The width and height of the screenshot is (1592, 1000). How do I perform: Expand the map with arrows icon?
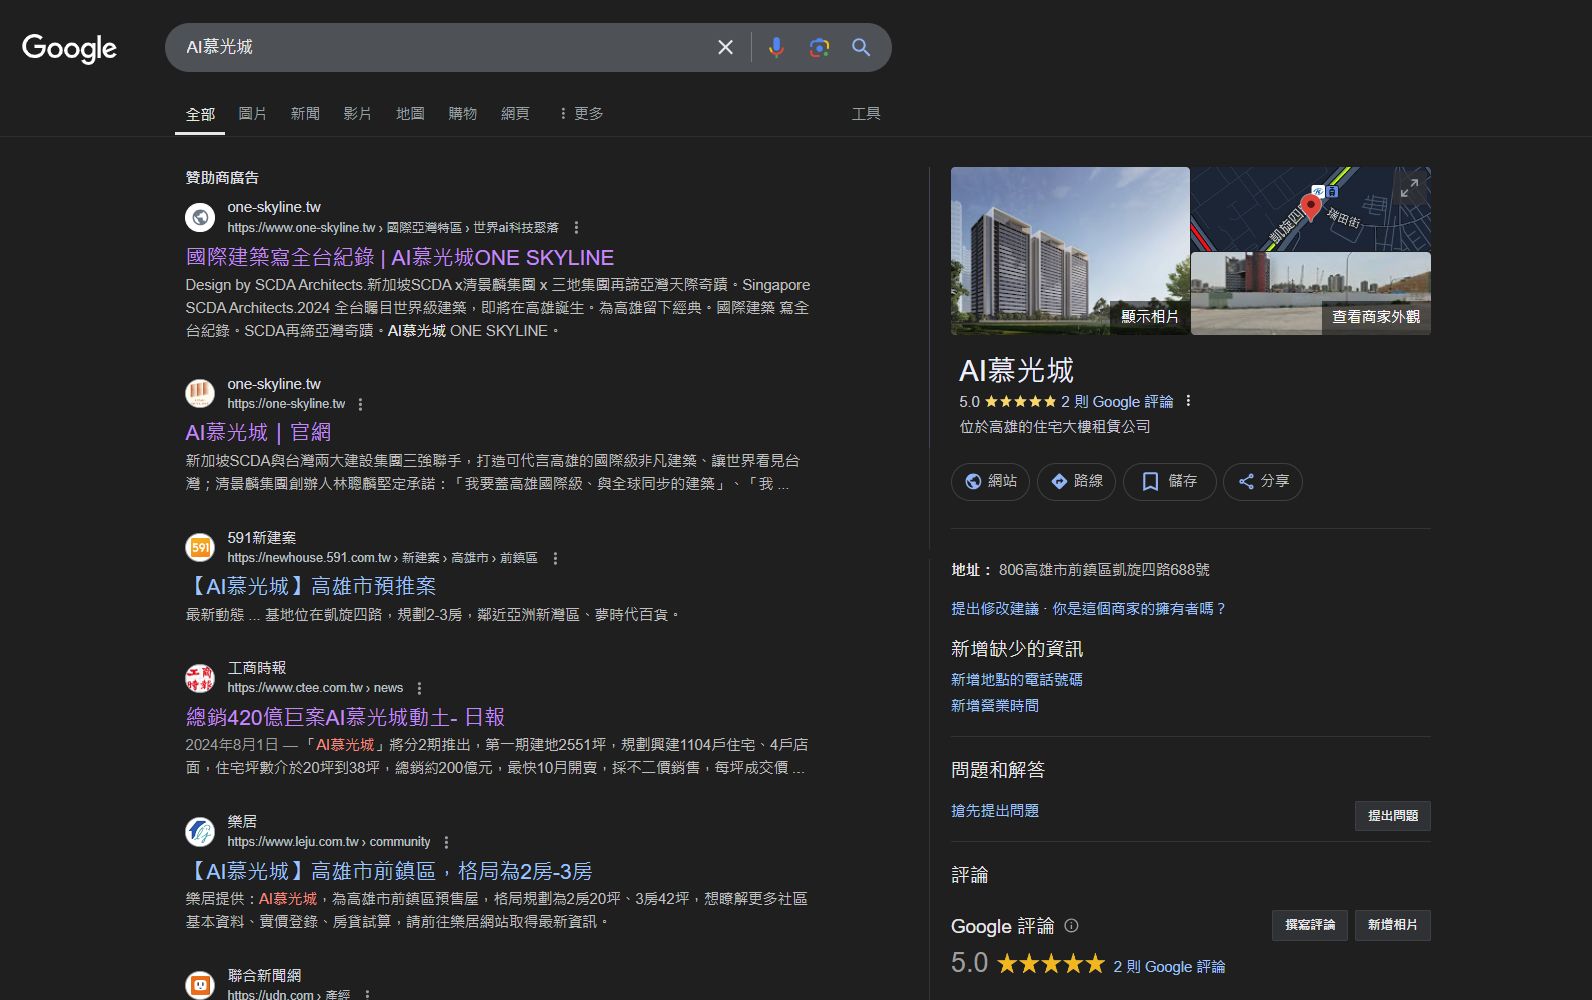coord(1409,188)
